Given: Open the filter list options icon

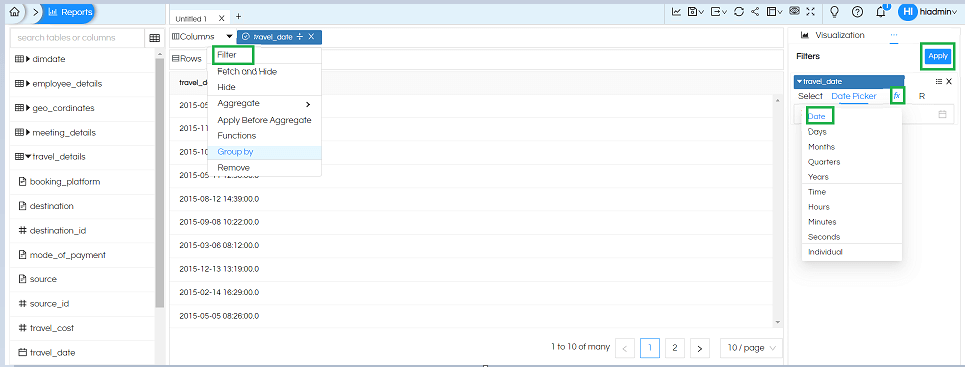Looking at the screenshot, I should [x=939, y=81].
